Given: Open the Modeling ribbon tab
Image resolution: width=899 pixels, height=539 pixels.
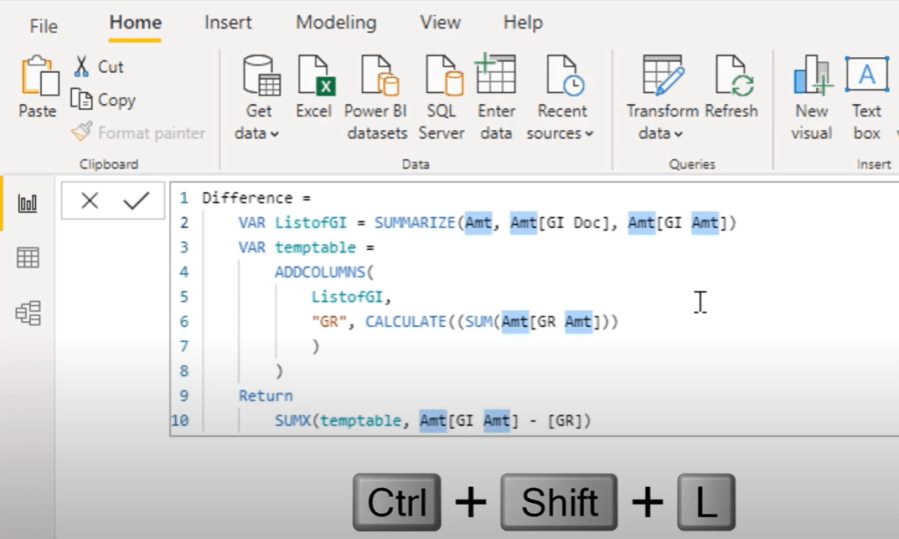Looking at the screenshot, I should [336, 22].
